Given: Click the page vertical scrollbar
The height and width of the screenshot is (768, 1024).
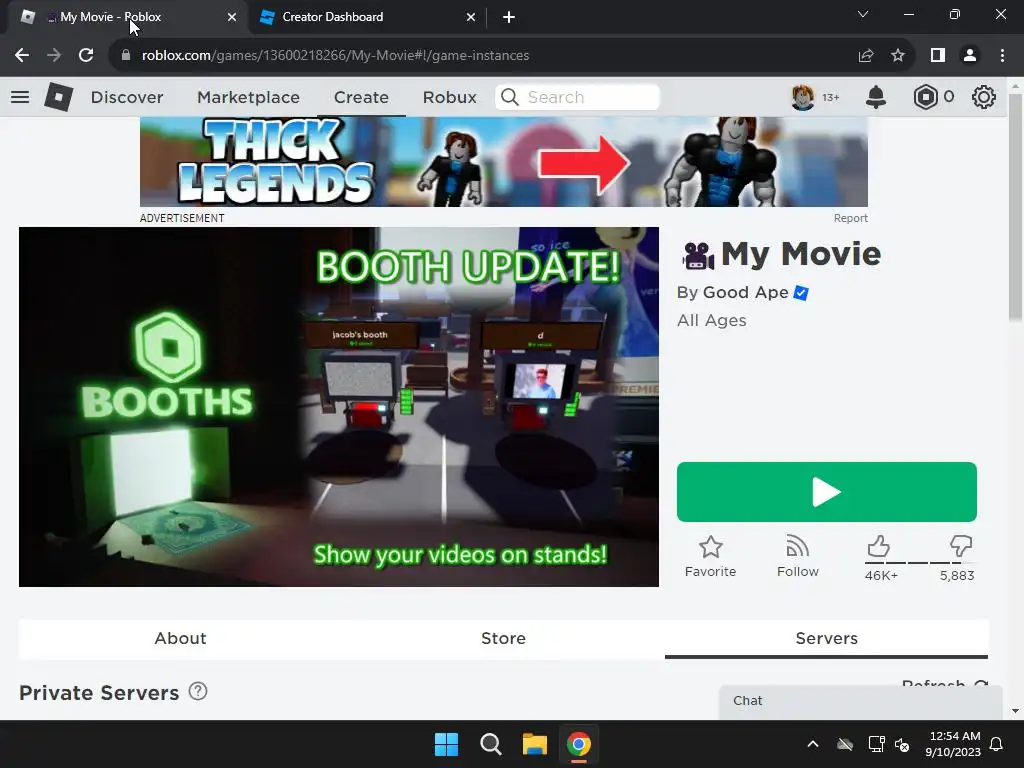Looking at the screenshot, I should (1015, 209).
